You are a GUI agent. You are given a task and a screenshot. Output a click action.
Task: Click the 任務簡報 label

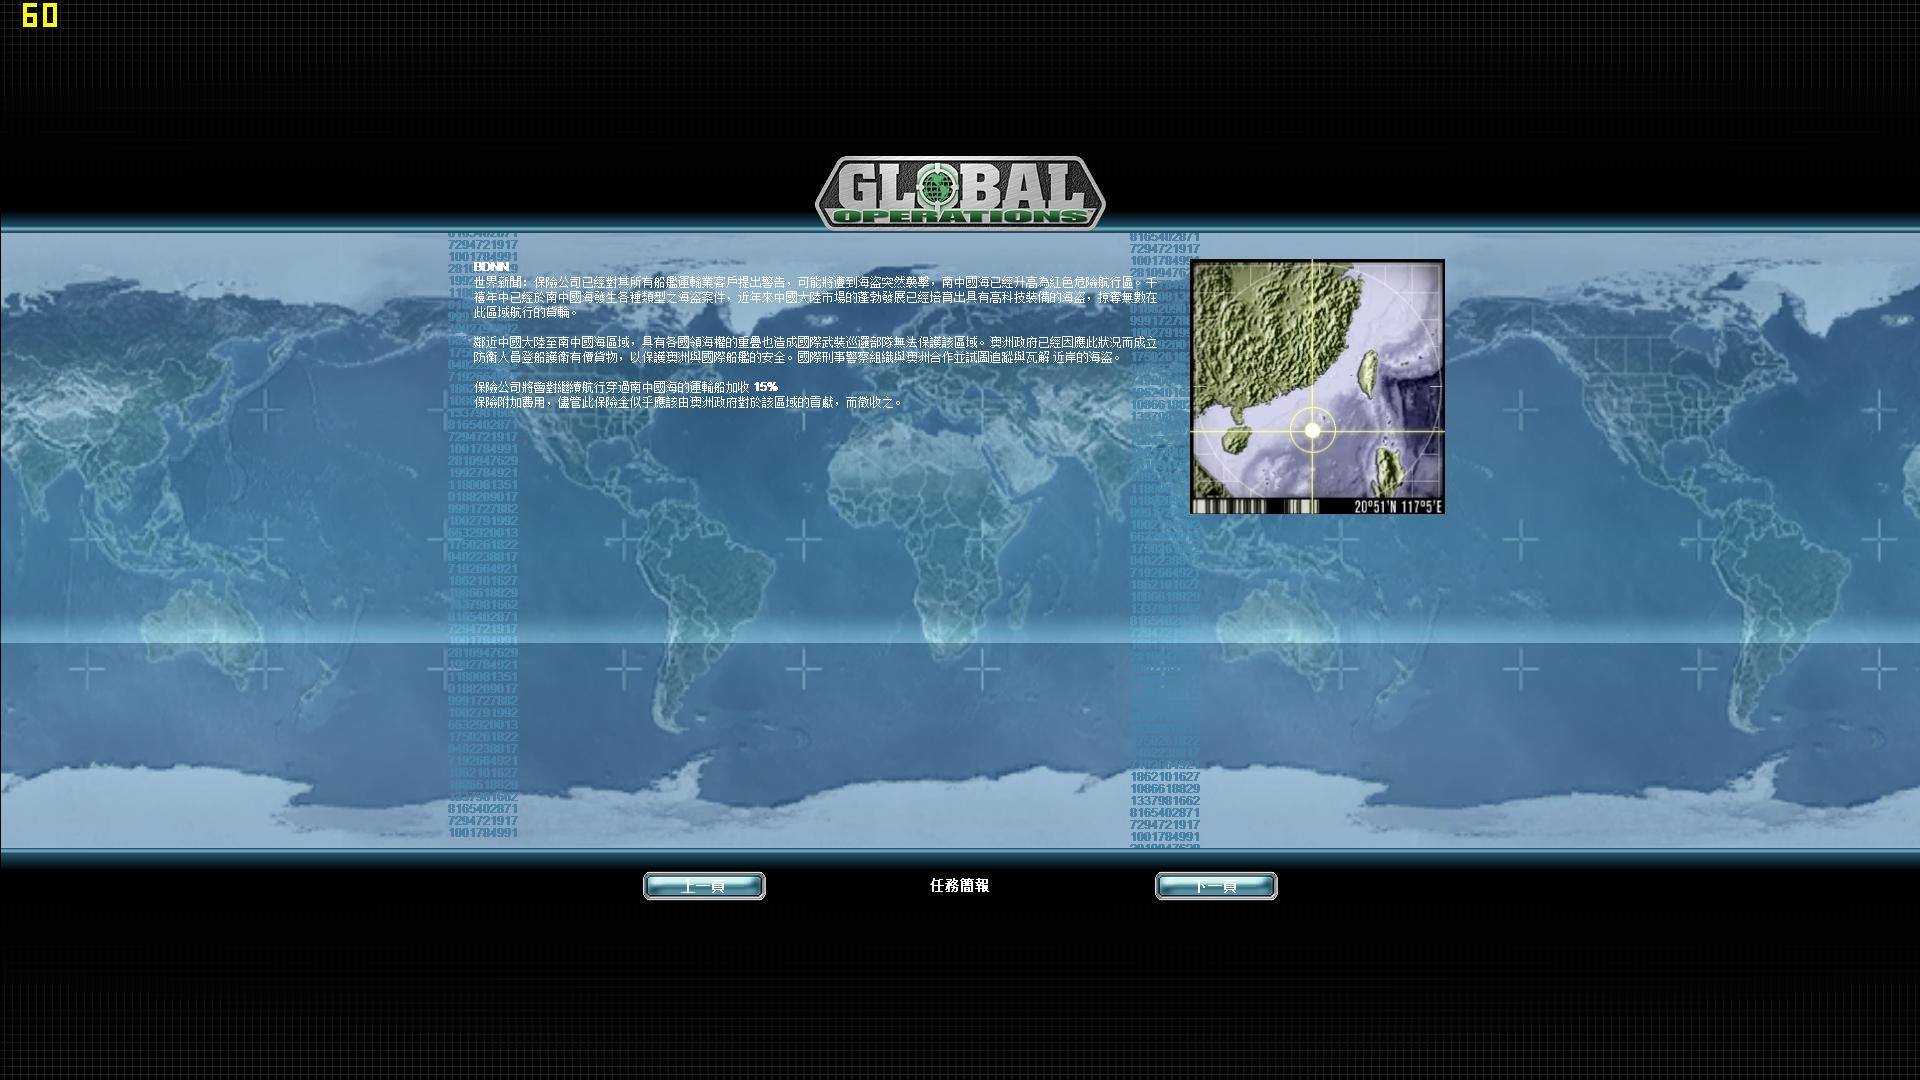coord(959,885)
